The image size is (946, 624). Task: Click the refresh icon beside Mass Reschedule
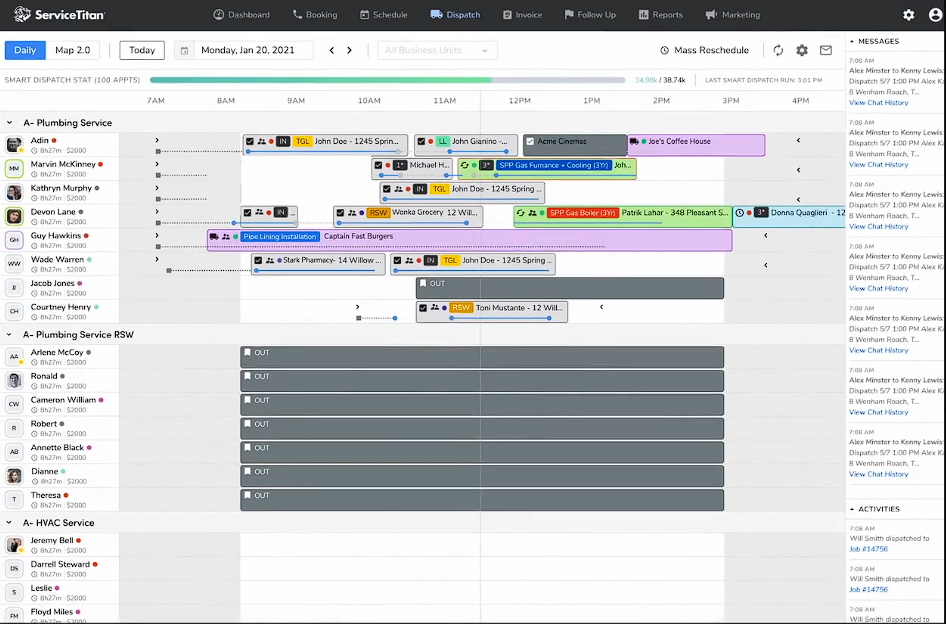(778, 50)
